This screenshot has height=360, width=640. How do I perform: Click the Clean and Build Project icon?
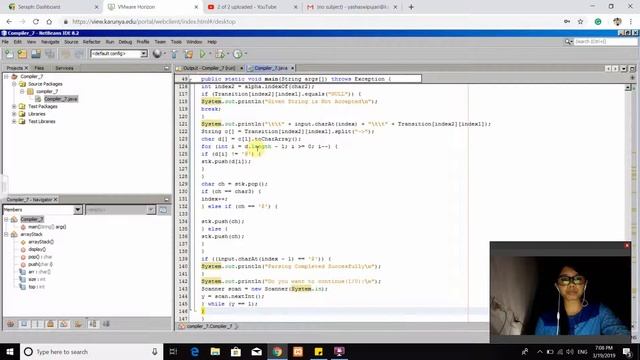[x=188, y=53]
